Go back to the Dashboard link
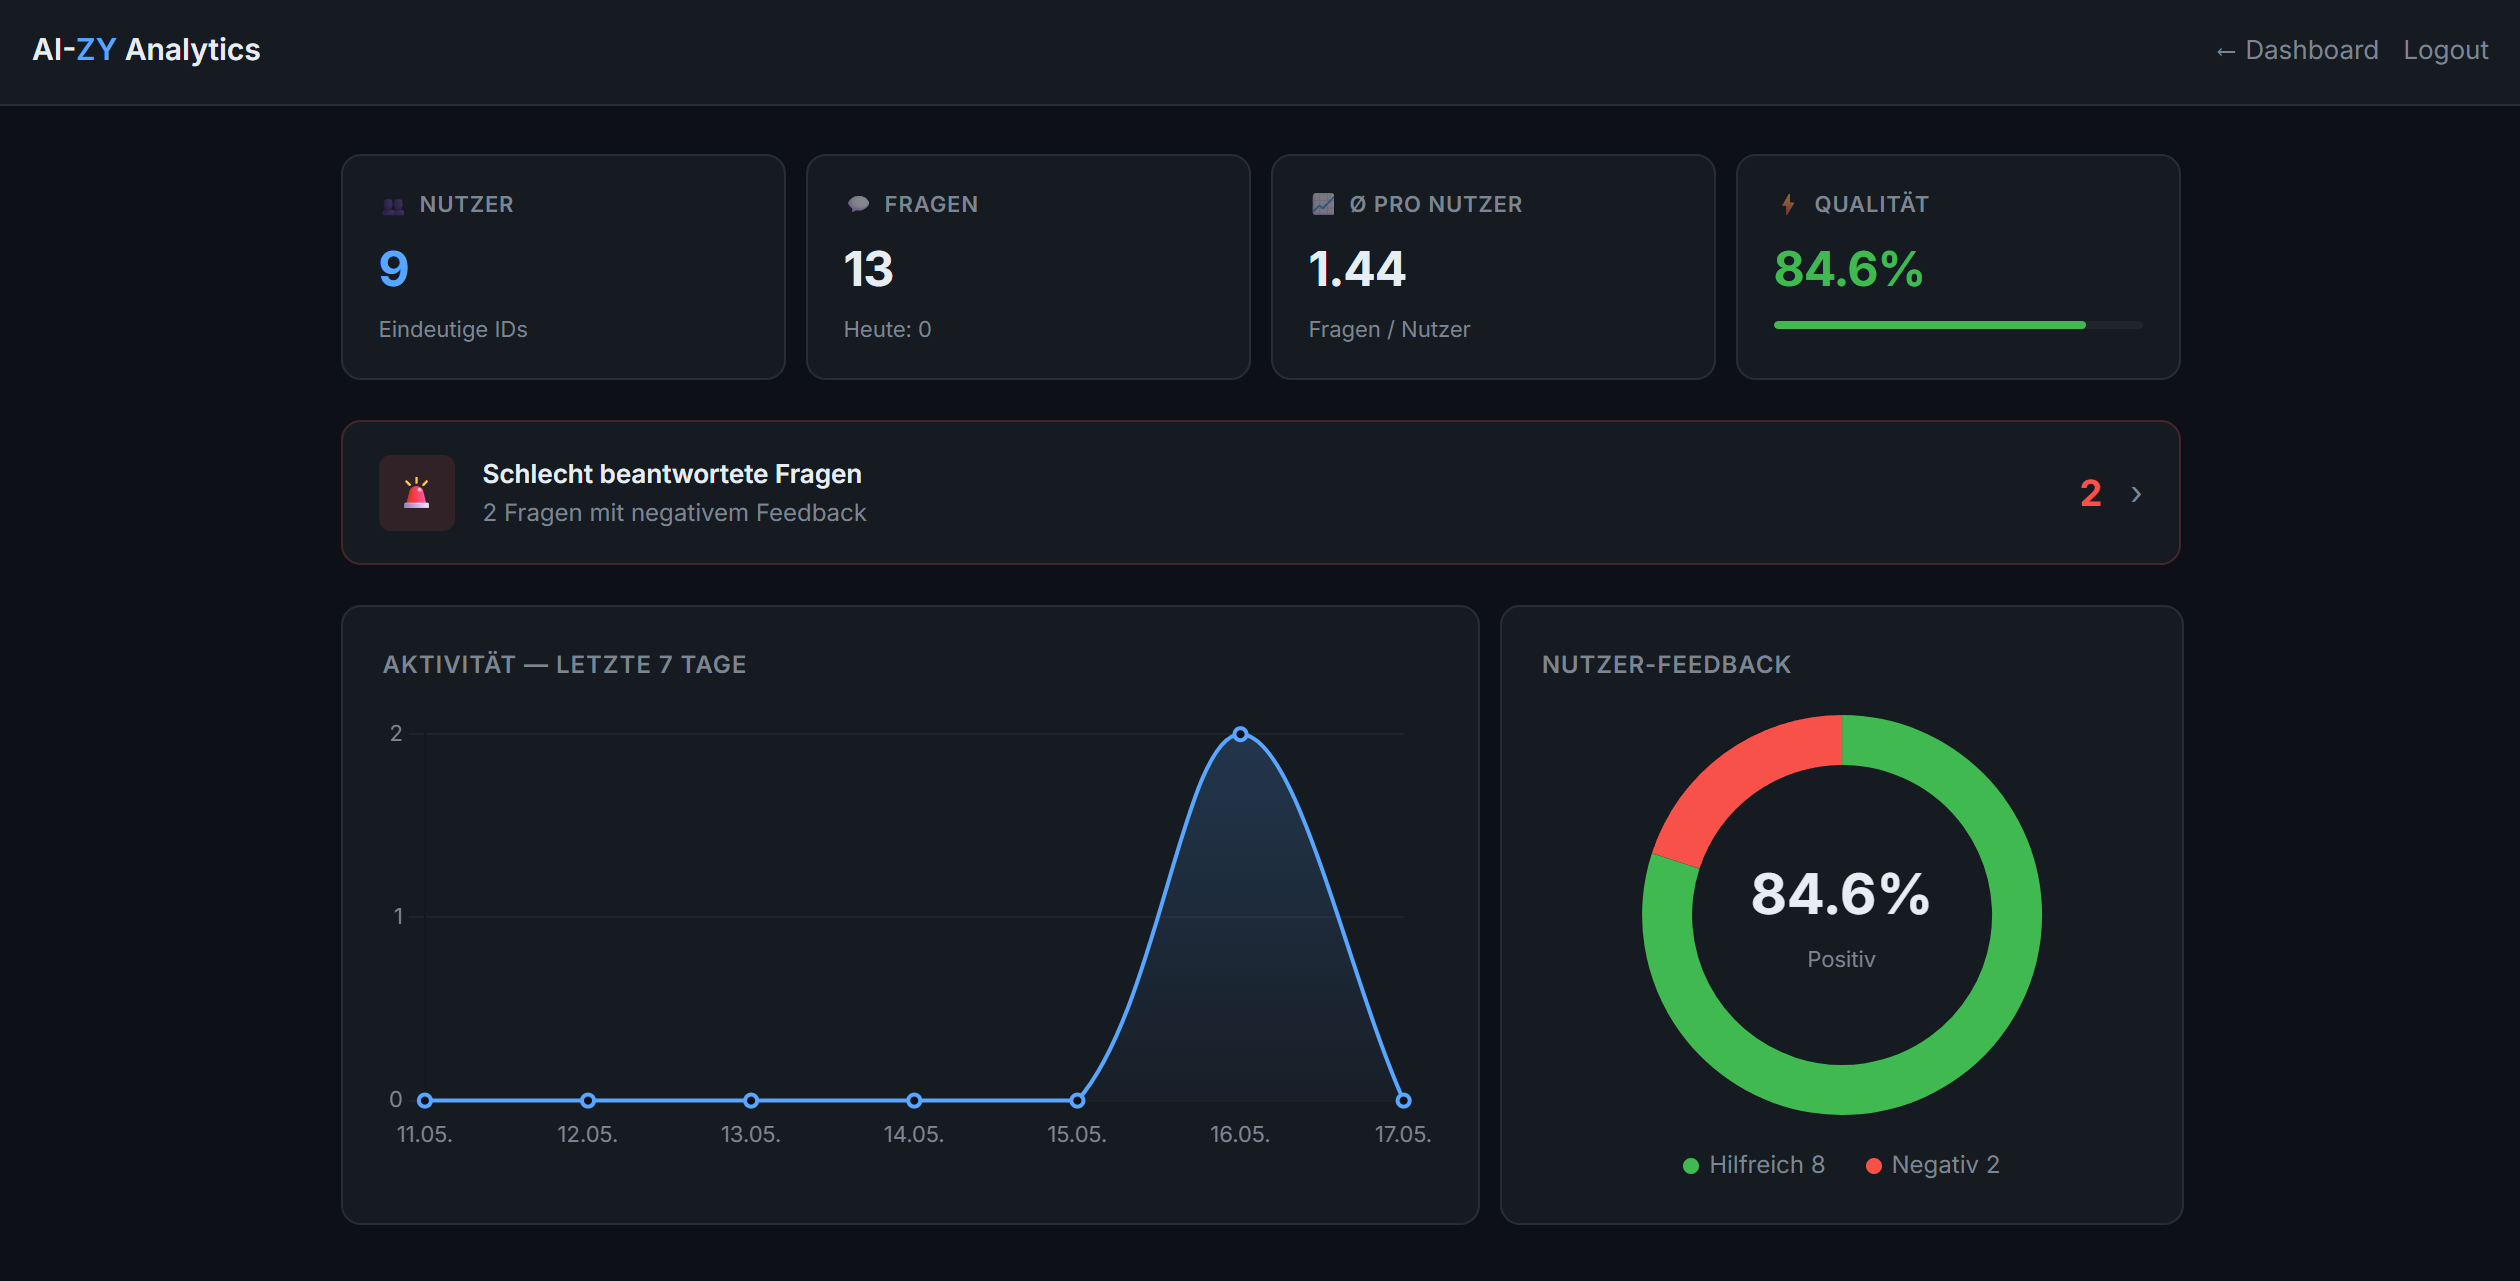 [2297, 50]
